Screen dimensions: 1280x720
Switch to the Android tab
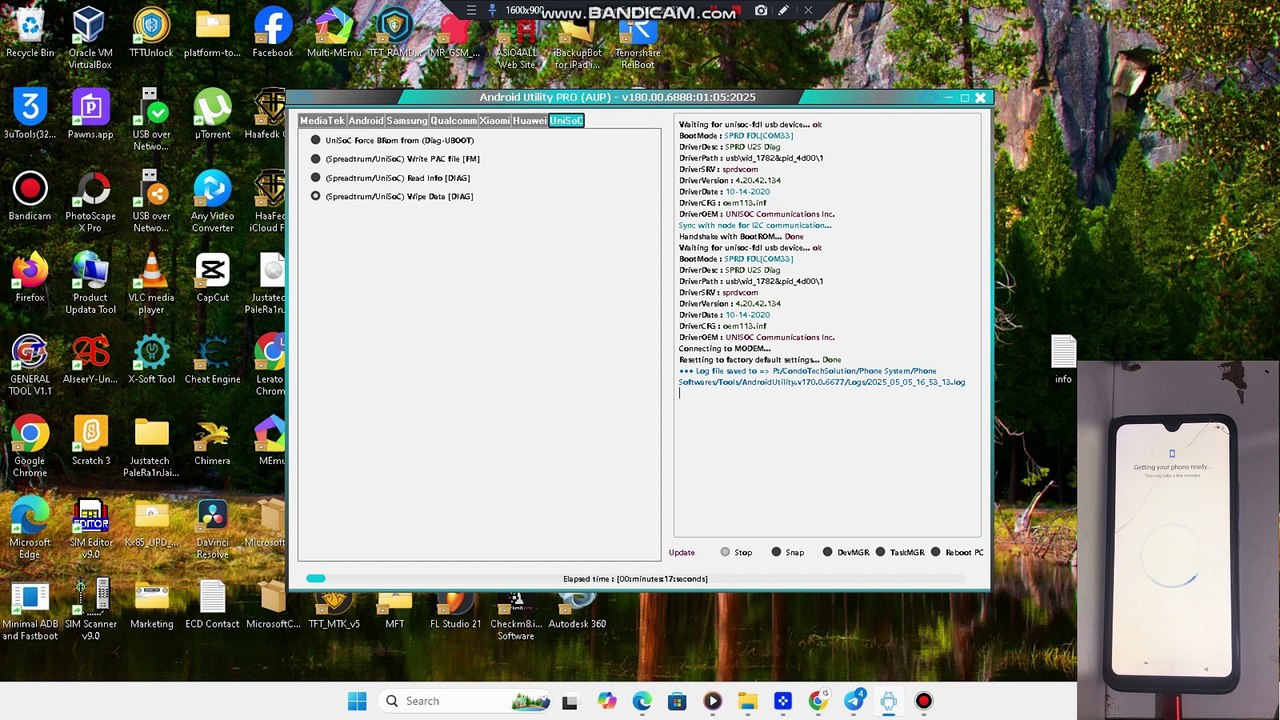pos(366,121)
